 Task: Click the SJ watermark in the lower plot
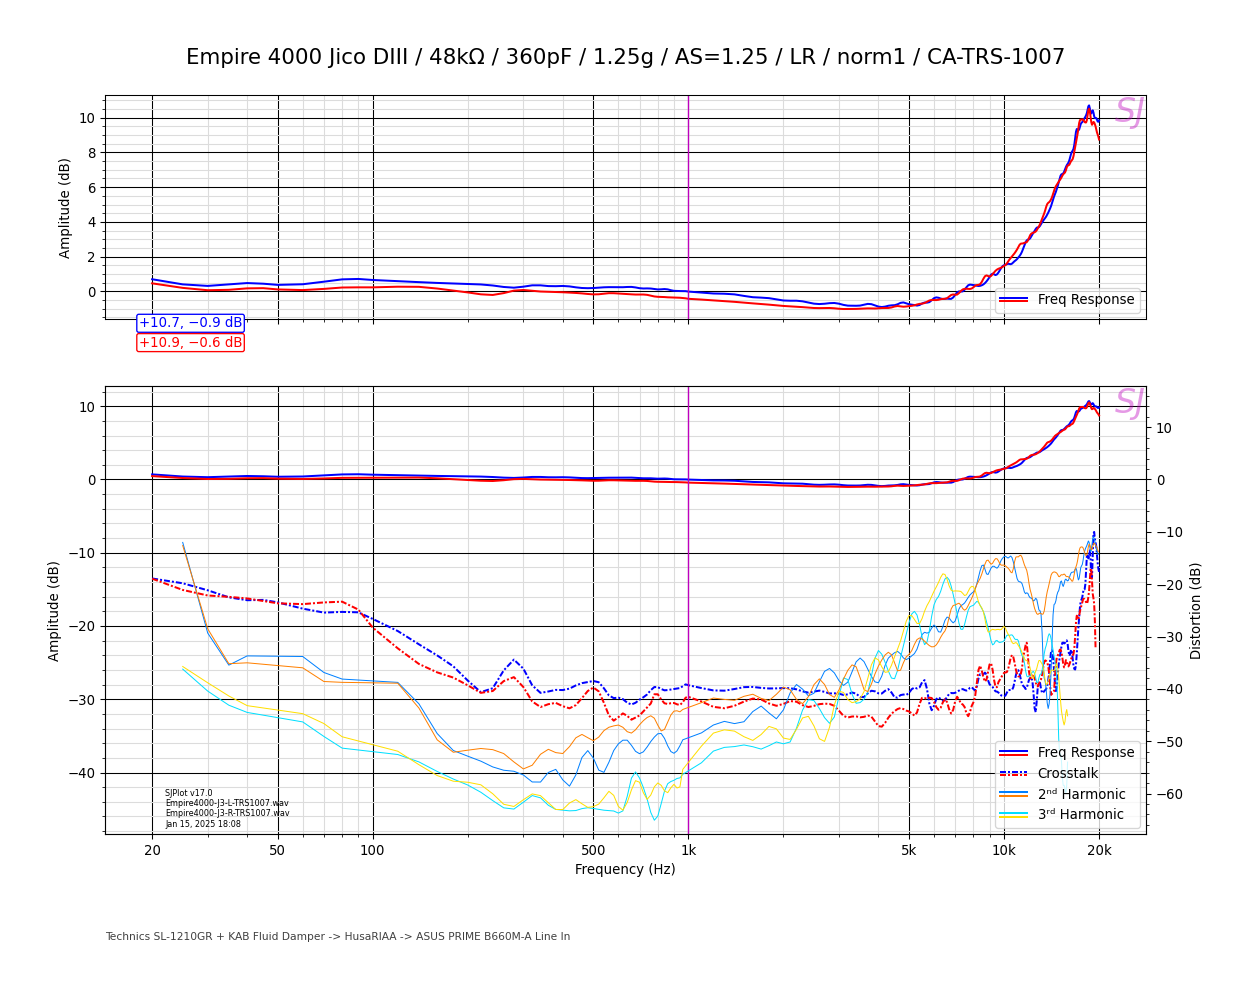(1128, 403)
